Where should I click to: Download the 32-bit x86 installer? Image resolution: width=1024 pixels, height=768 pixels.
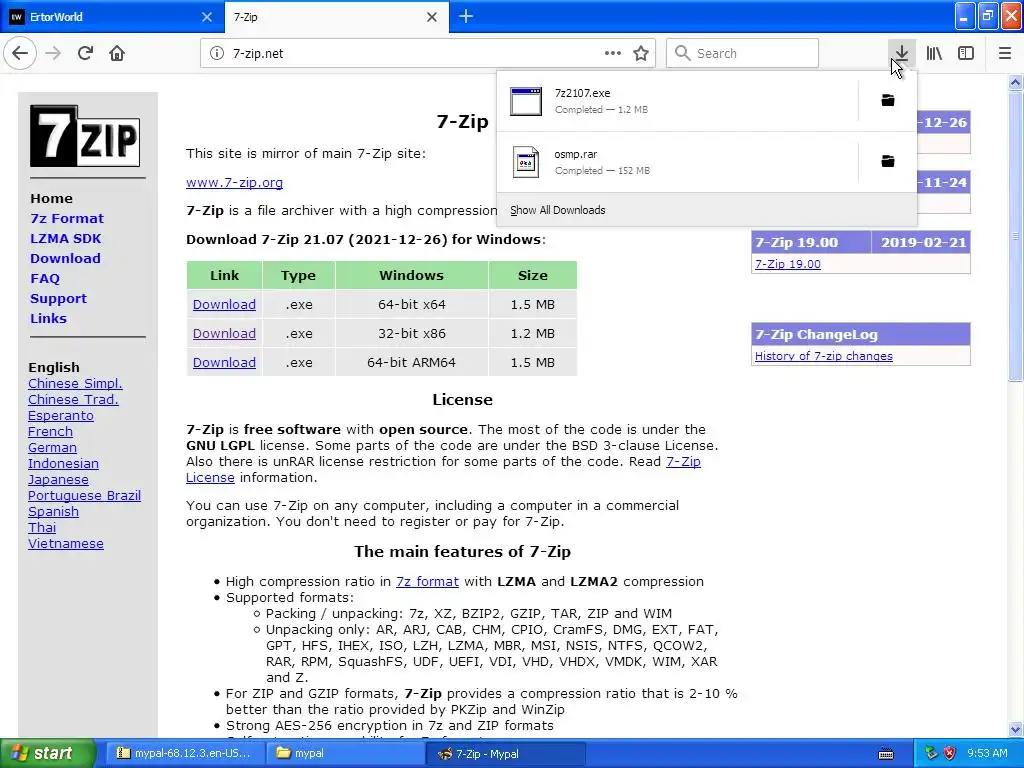pos(224,333)
